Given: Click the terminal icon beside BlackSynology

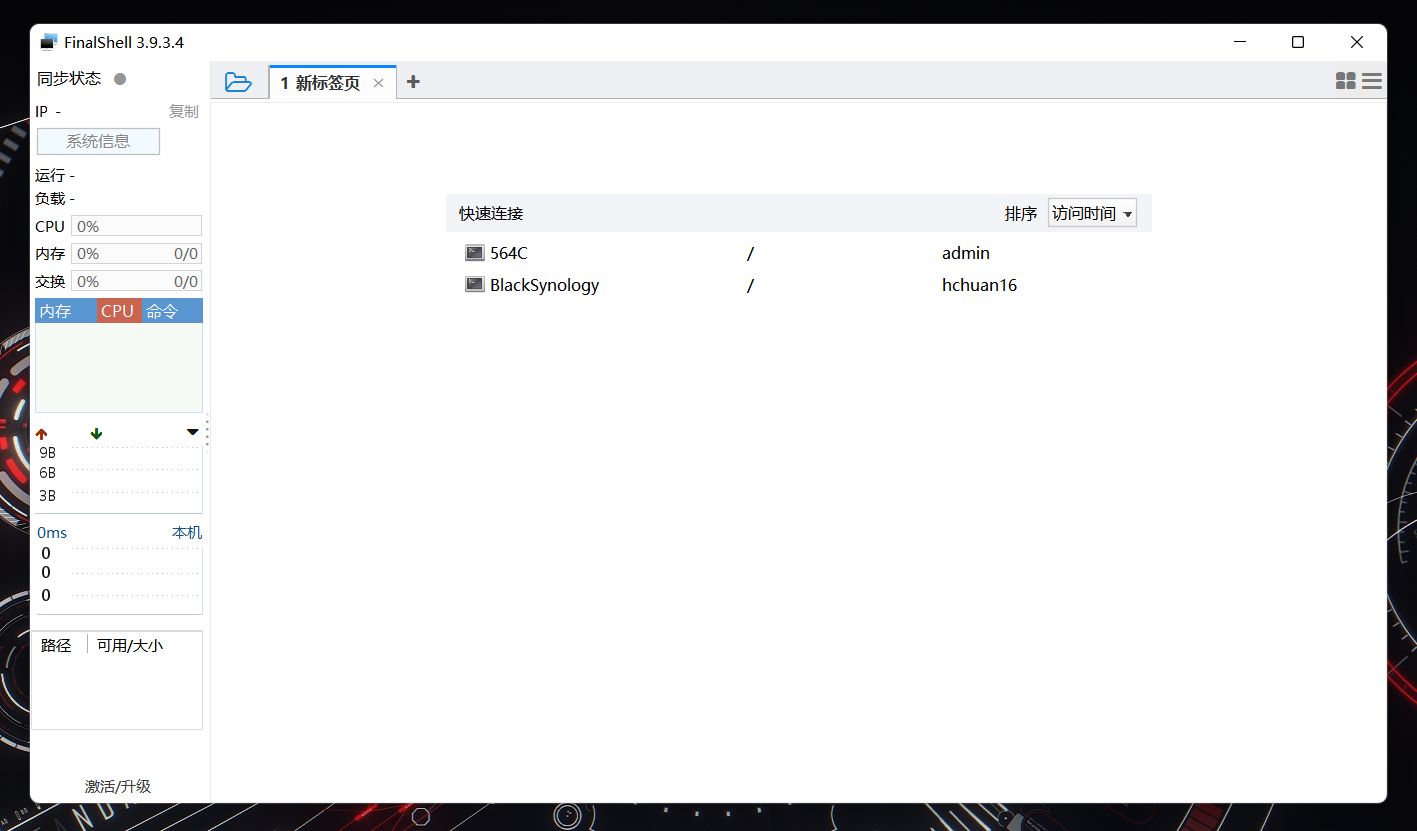Looking at the screenshot, I should tap(474, 285).
